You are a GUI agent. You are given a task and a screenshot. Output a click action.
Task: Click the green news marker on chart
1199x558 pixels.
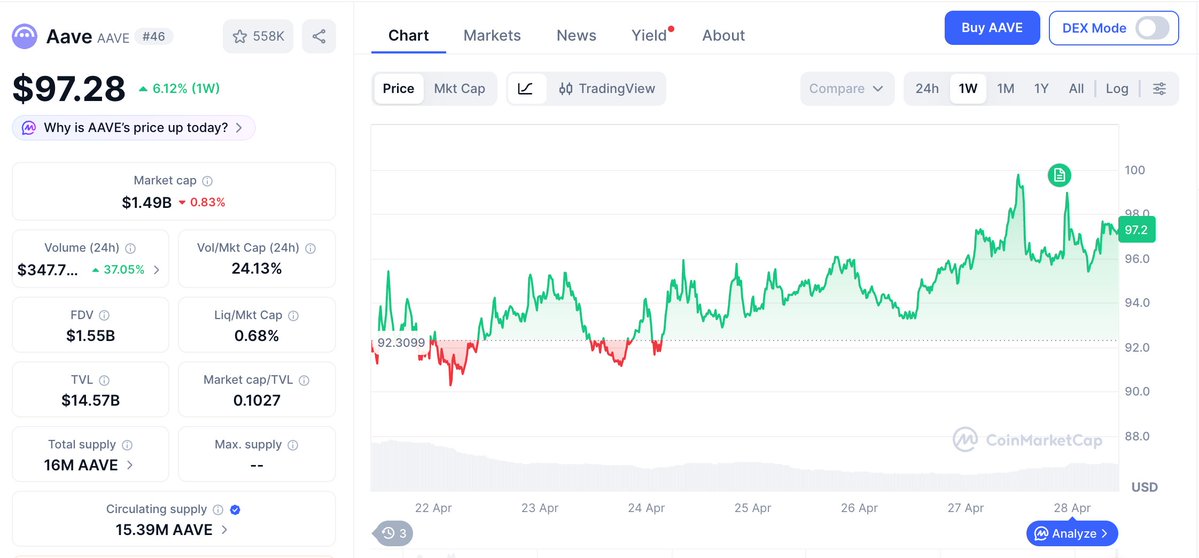(1059, 176)
